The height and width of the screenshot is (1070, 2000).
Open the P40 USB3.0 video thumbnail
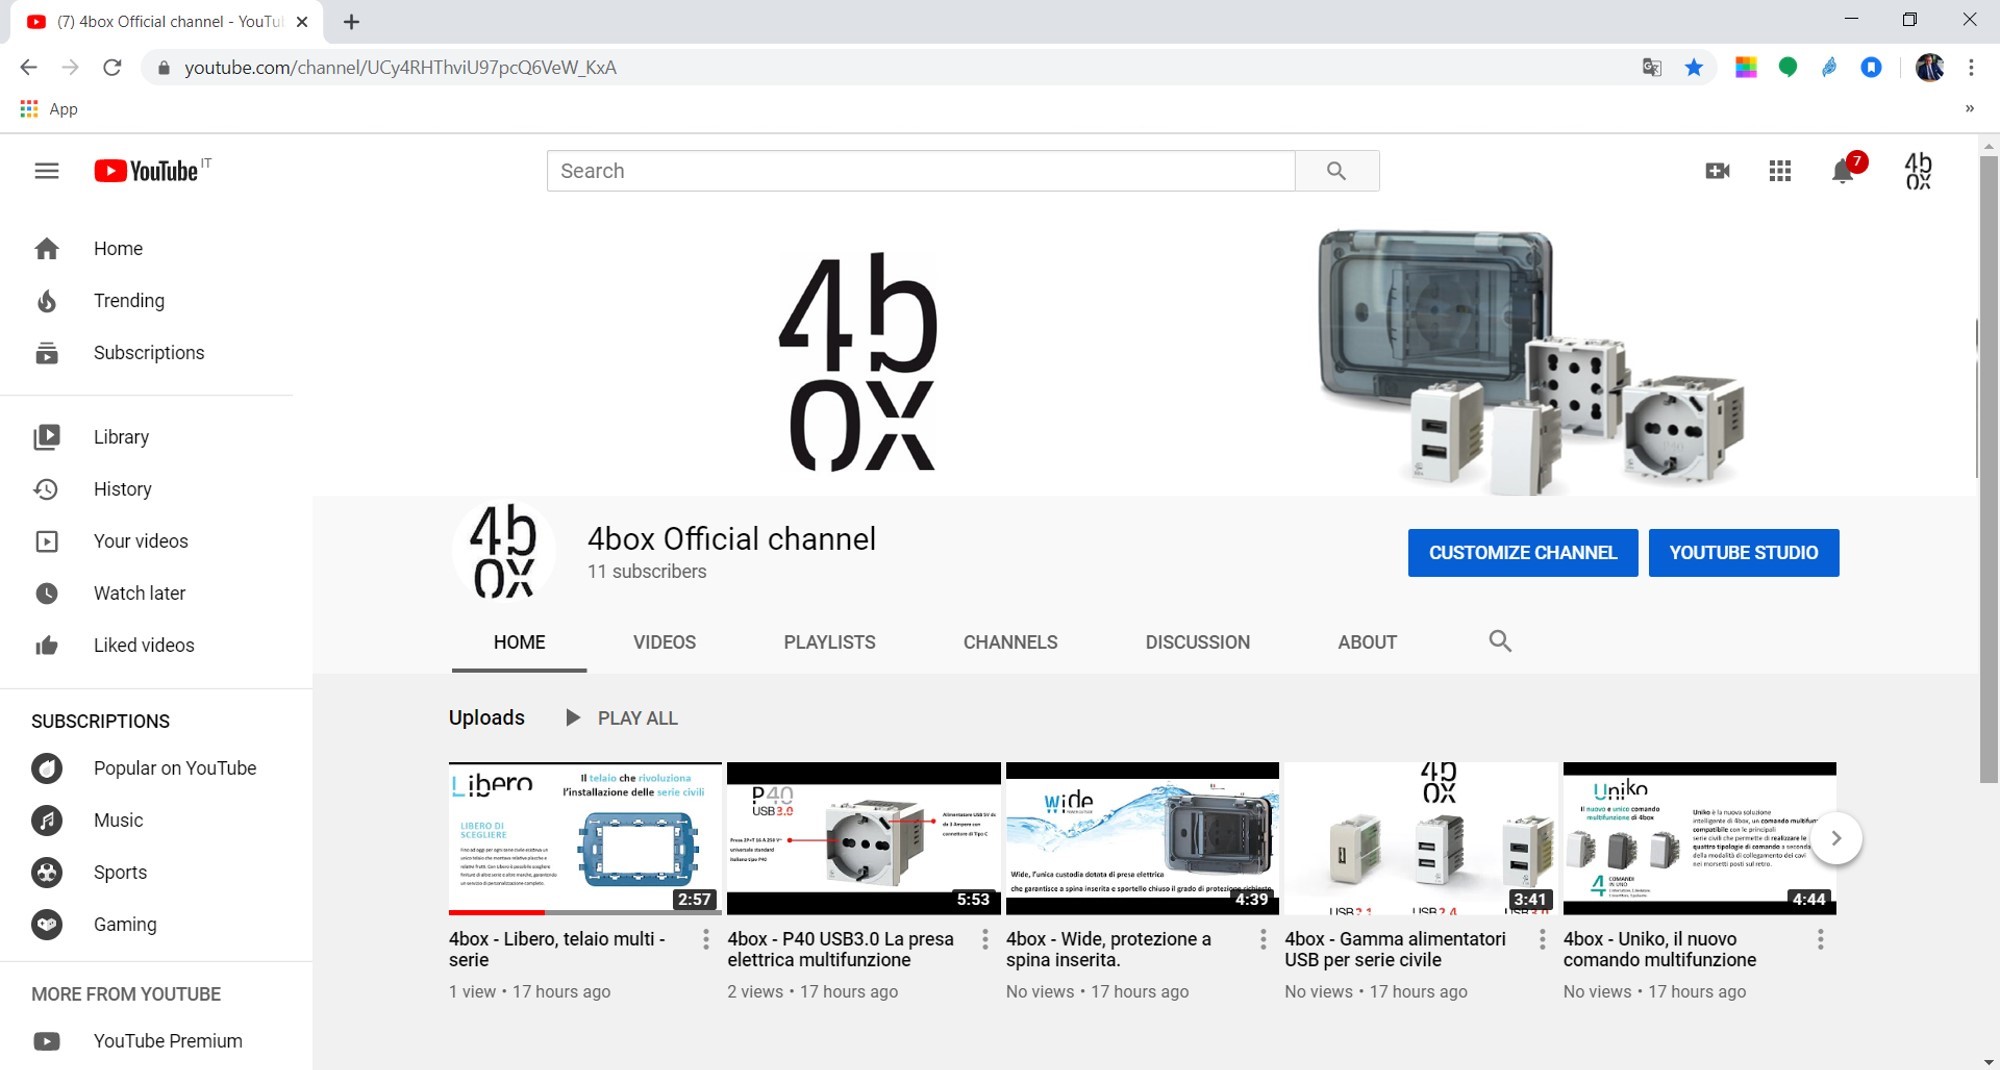pyautogui.click(x=863, y=838)
